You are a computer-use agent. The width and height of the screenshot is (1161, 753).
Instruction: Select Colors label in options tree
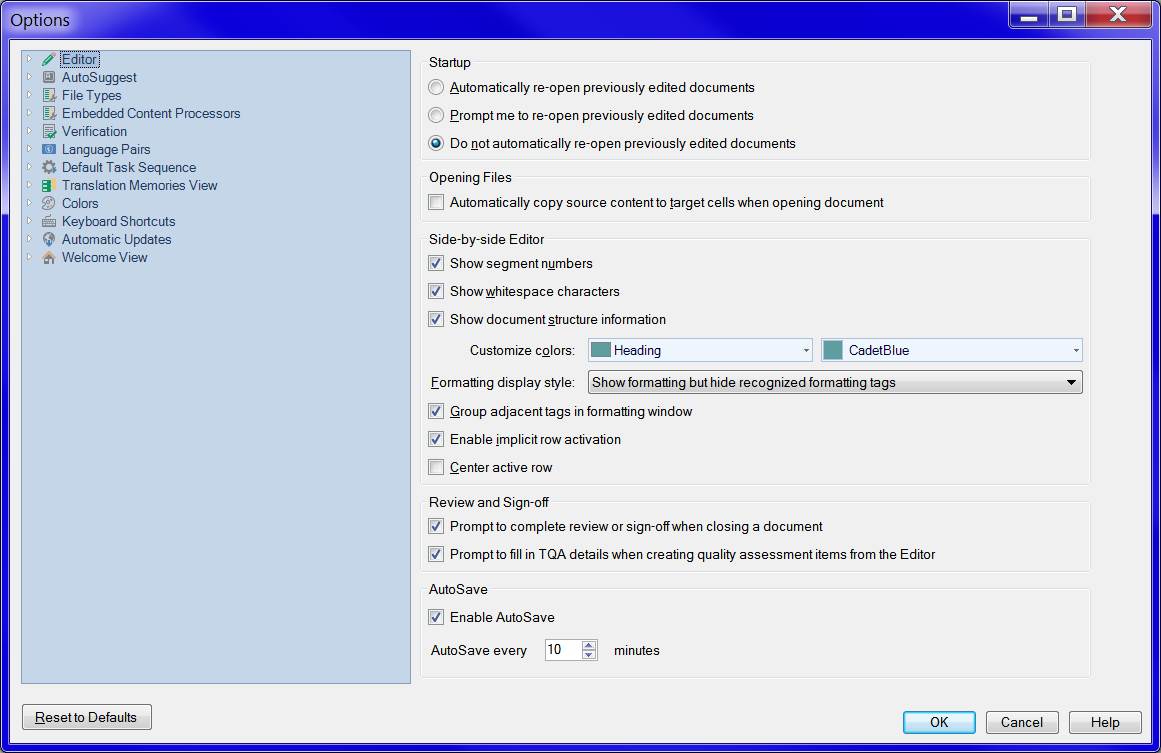(x=80, y=203)
